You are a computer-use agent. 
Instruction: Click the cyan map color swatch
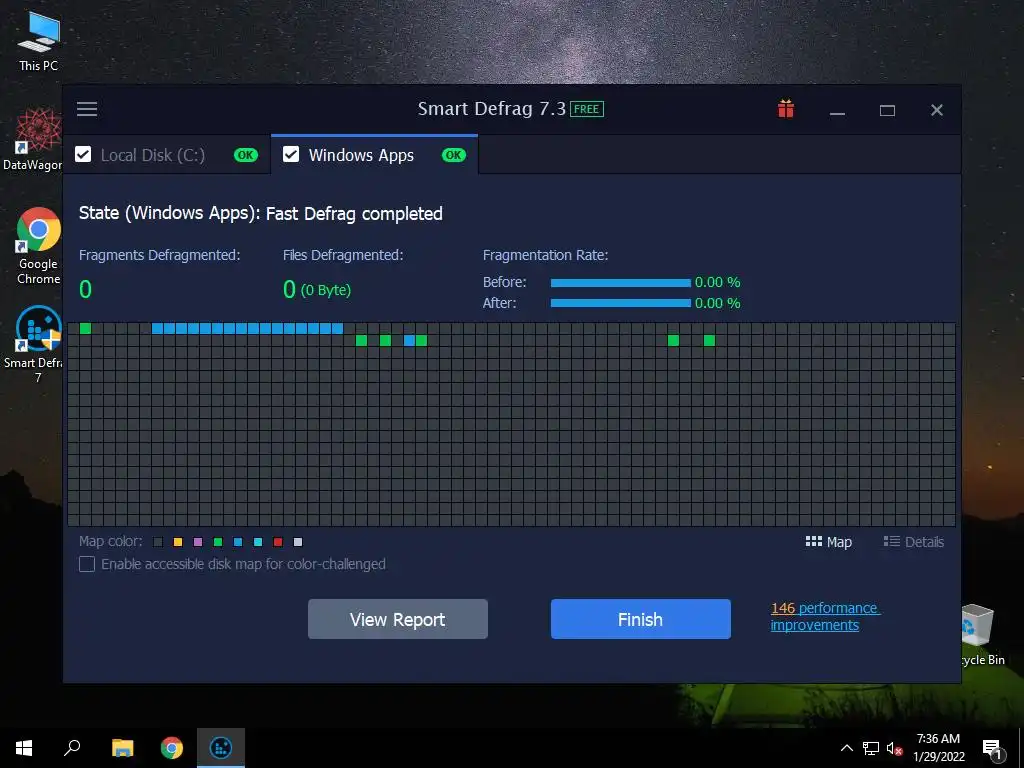tap(258, 542)
